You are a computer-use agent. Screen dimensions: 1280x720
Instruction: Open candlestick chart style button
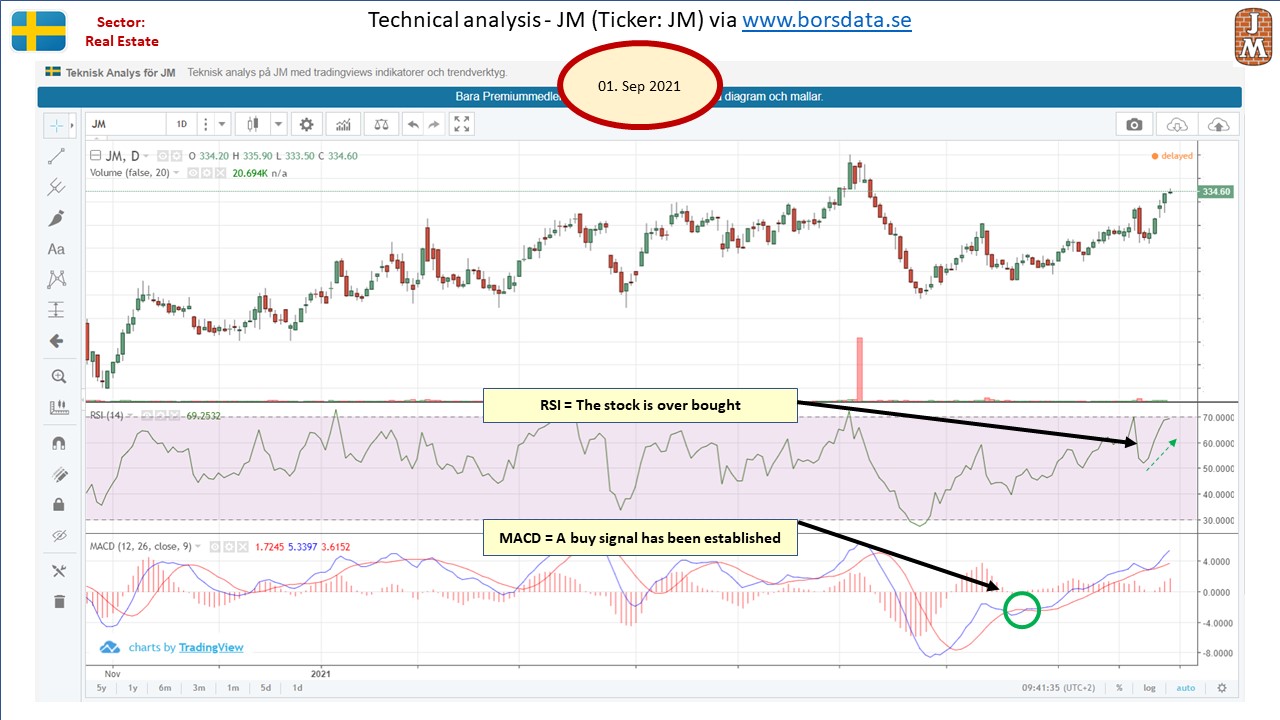click(x=252, y=124)
